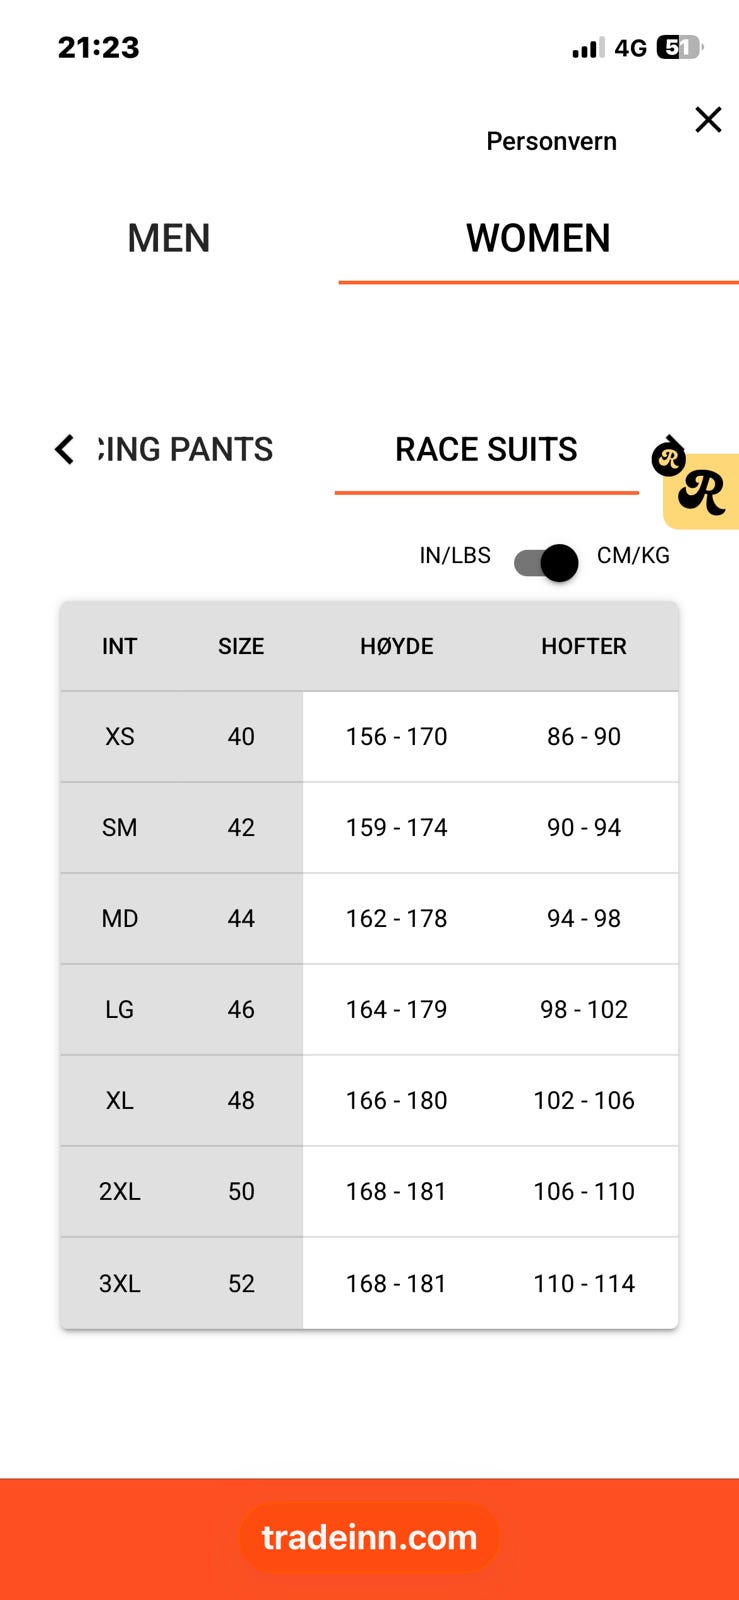Select the 3XL size 52 row
The width and height of the screenshot is (739, 1600).
(x=369, y=1283)
